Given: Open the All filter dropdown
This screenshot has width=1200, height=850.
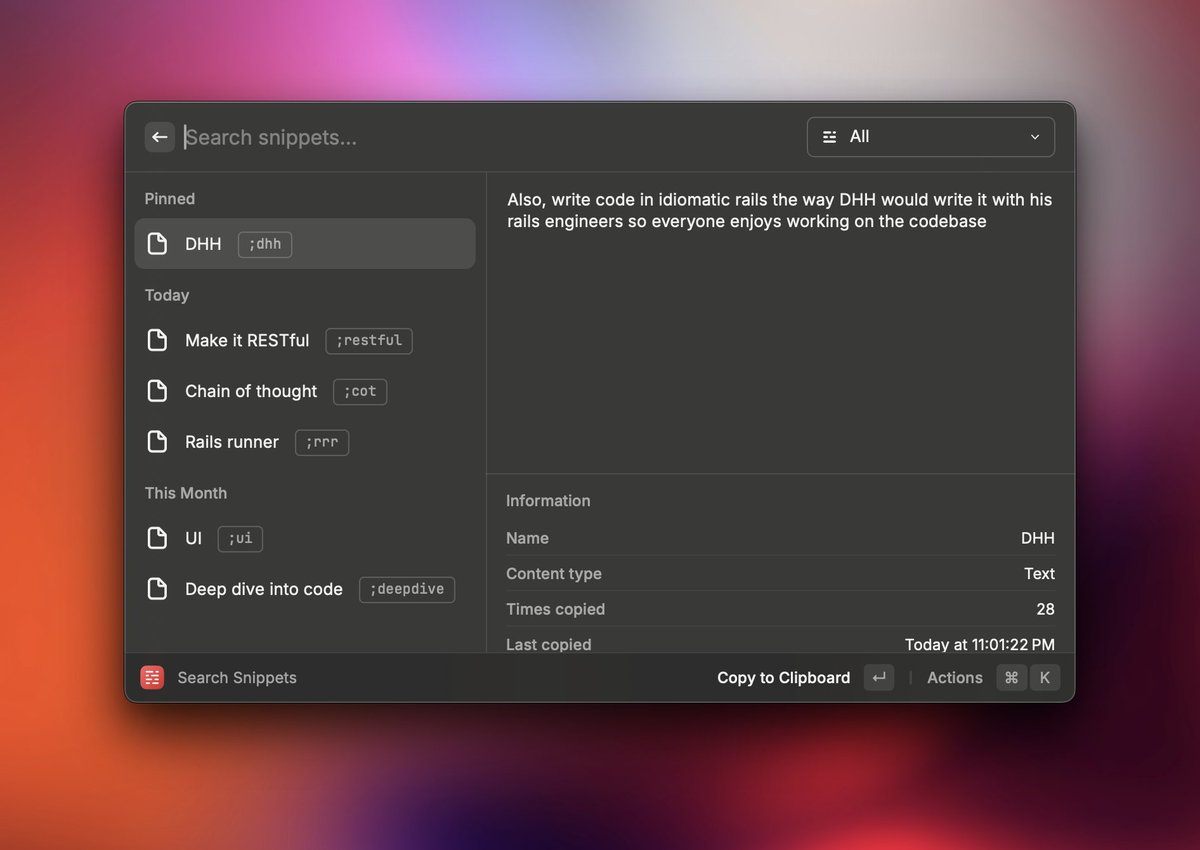Looking at the screenshot, I should click(930, 137).
